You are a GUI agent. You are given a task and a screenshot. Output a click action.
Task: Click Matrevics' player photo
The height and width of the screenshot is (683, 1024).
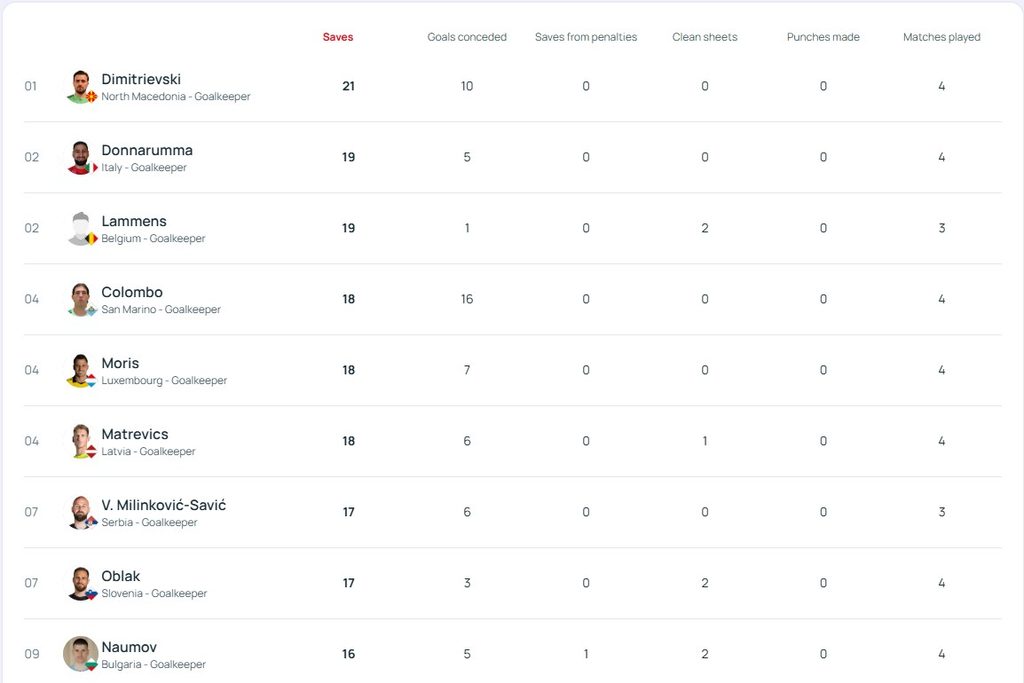(81, 441)
